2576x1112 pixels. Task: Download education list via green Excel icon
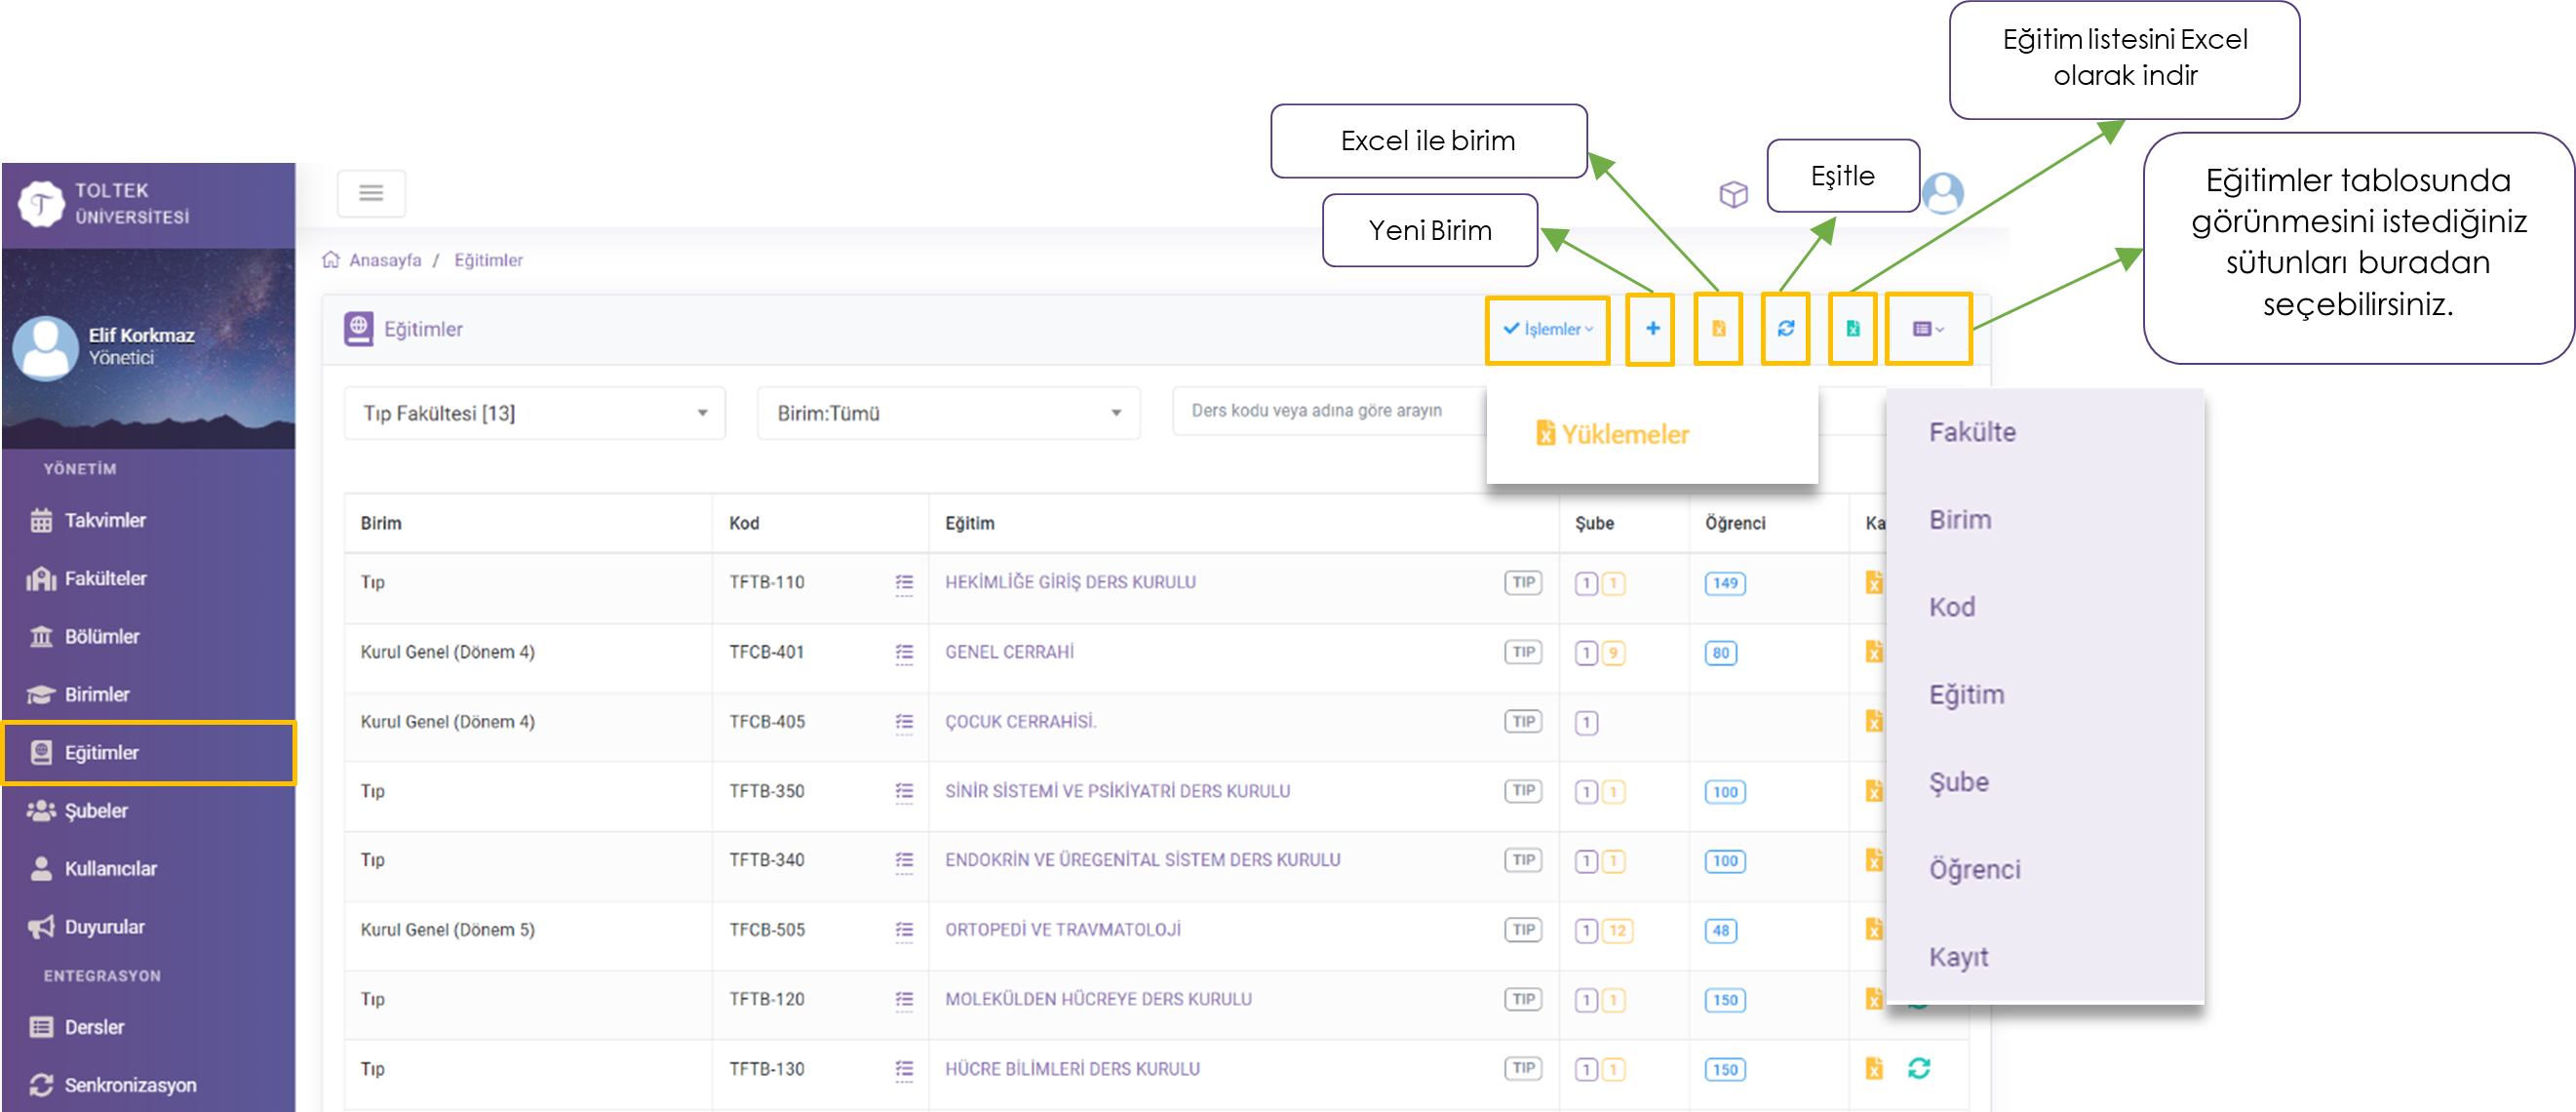pyautogui.click(x=1852, y=329)
